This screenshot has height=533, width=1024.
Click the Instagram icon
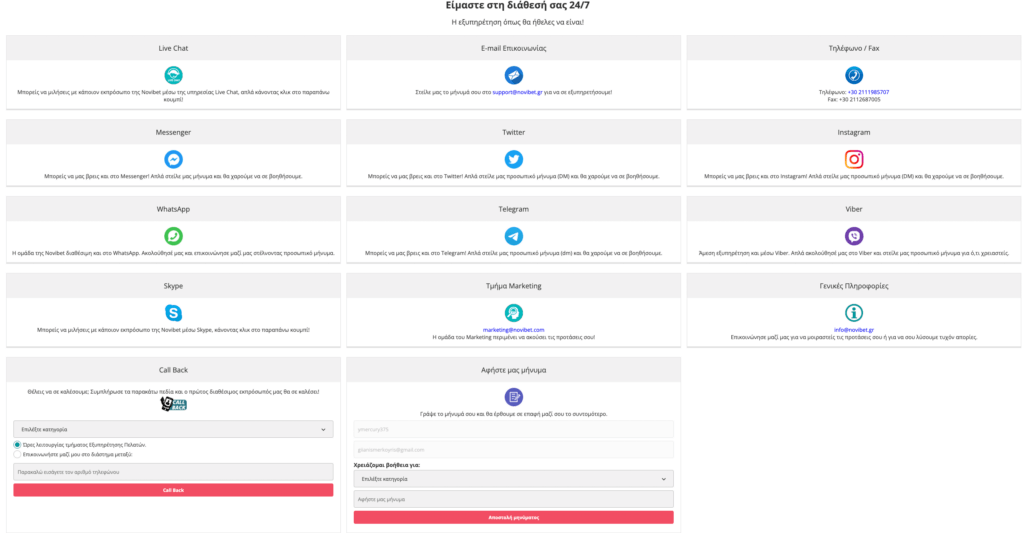854,159
